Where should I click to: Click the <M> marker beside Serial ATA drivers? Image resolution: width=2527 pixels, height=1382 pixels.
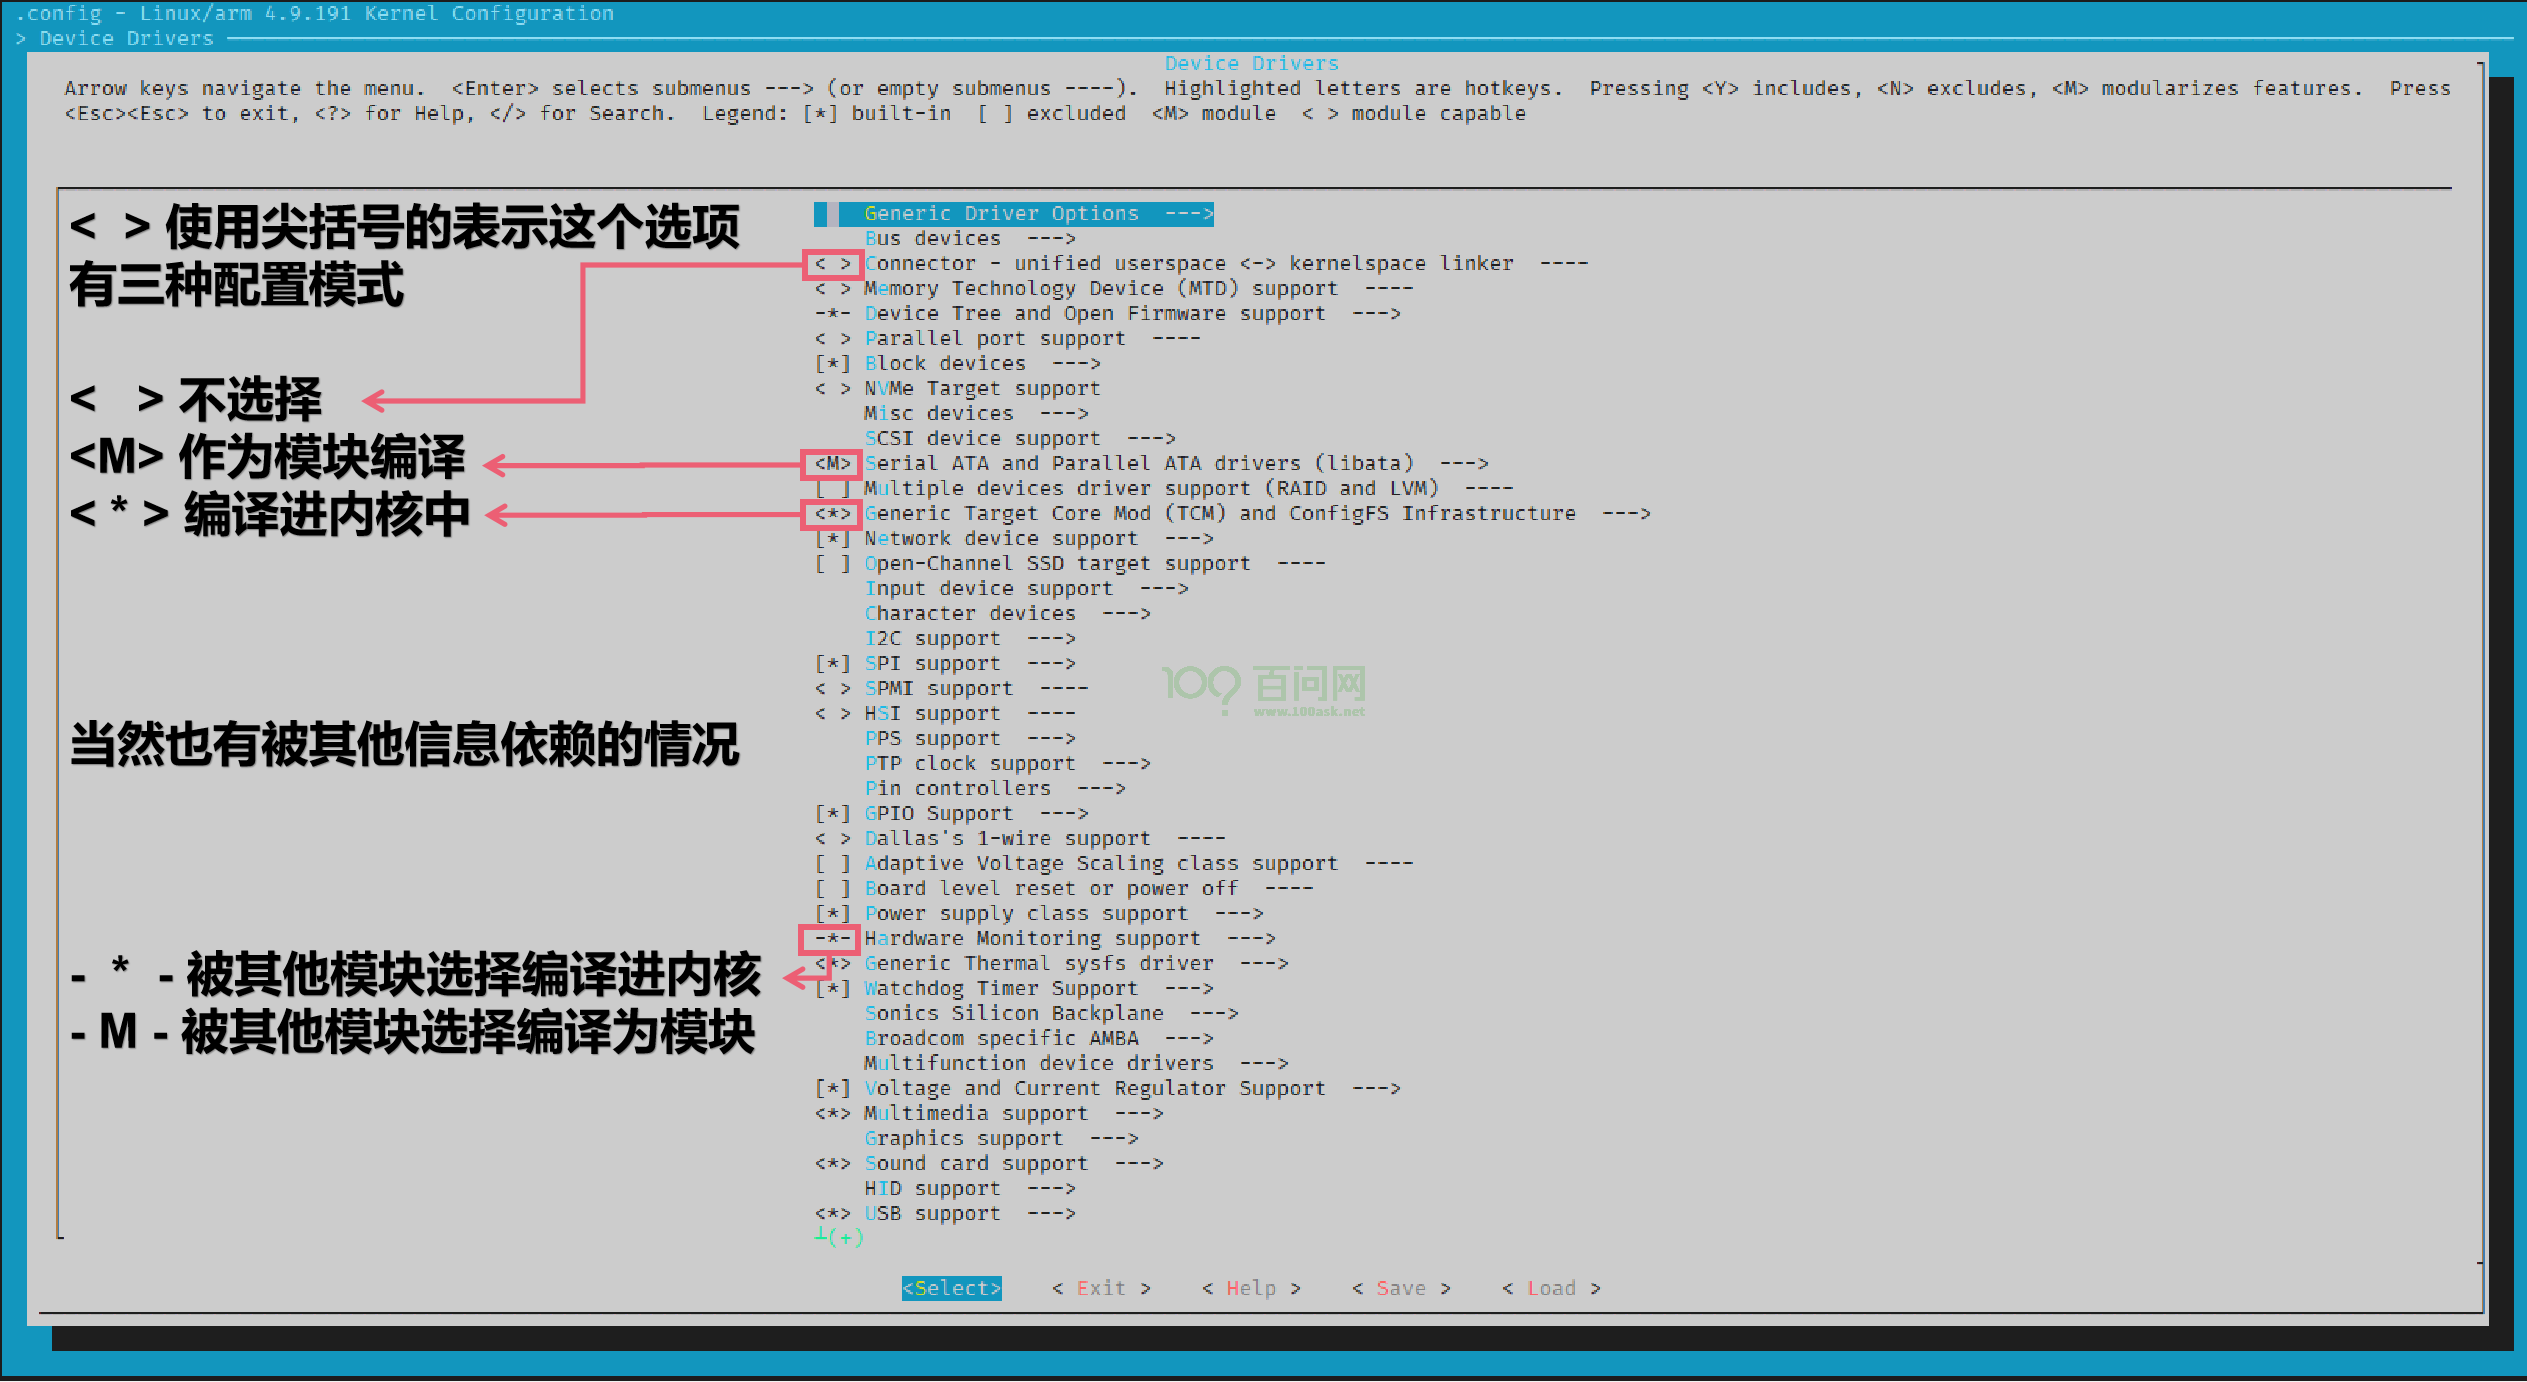pos(832,464)
